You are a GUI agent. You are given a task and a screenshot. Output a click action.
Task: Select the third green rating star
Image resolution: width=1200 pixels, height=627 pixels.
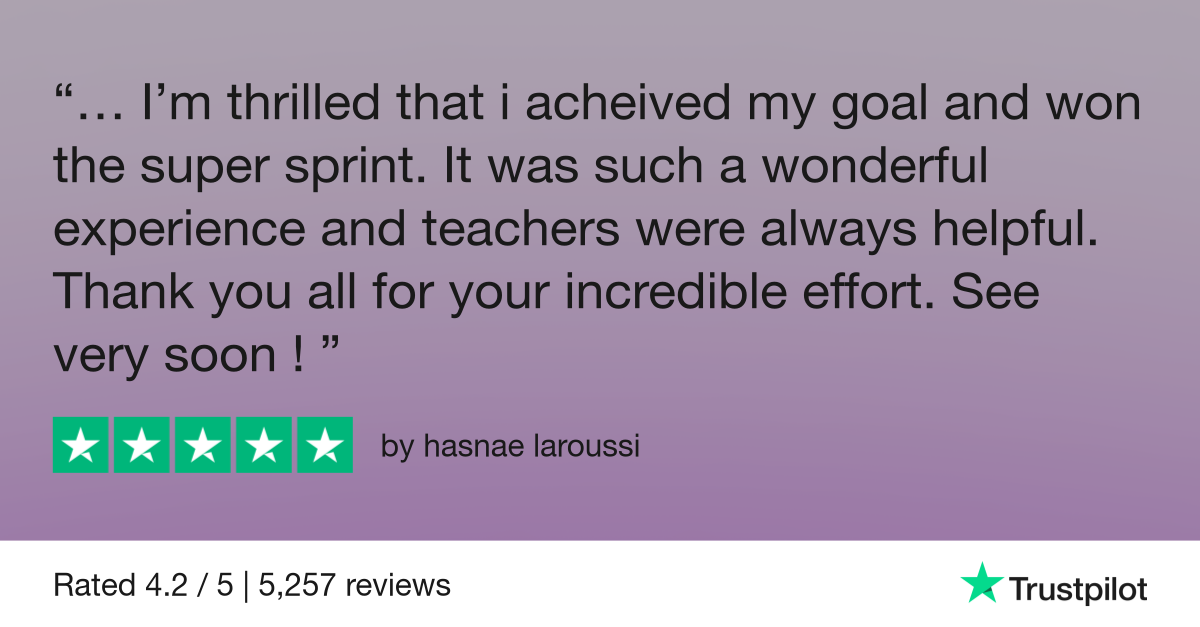pyautogui.click(x=203, y=445)
